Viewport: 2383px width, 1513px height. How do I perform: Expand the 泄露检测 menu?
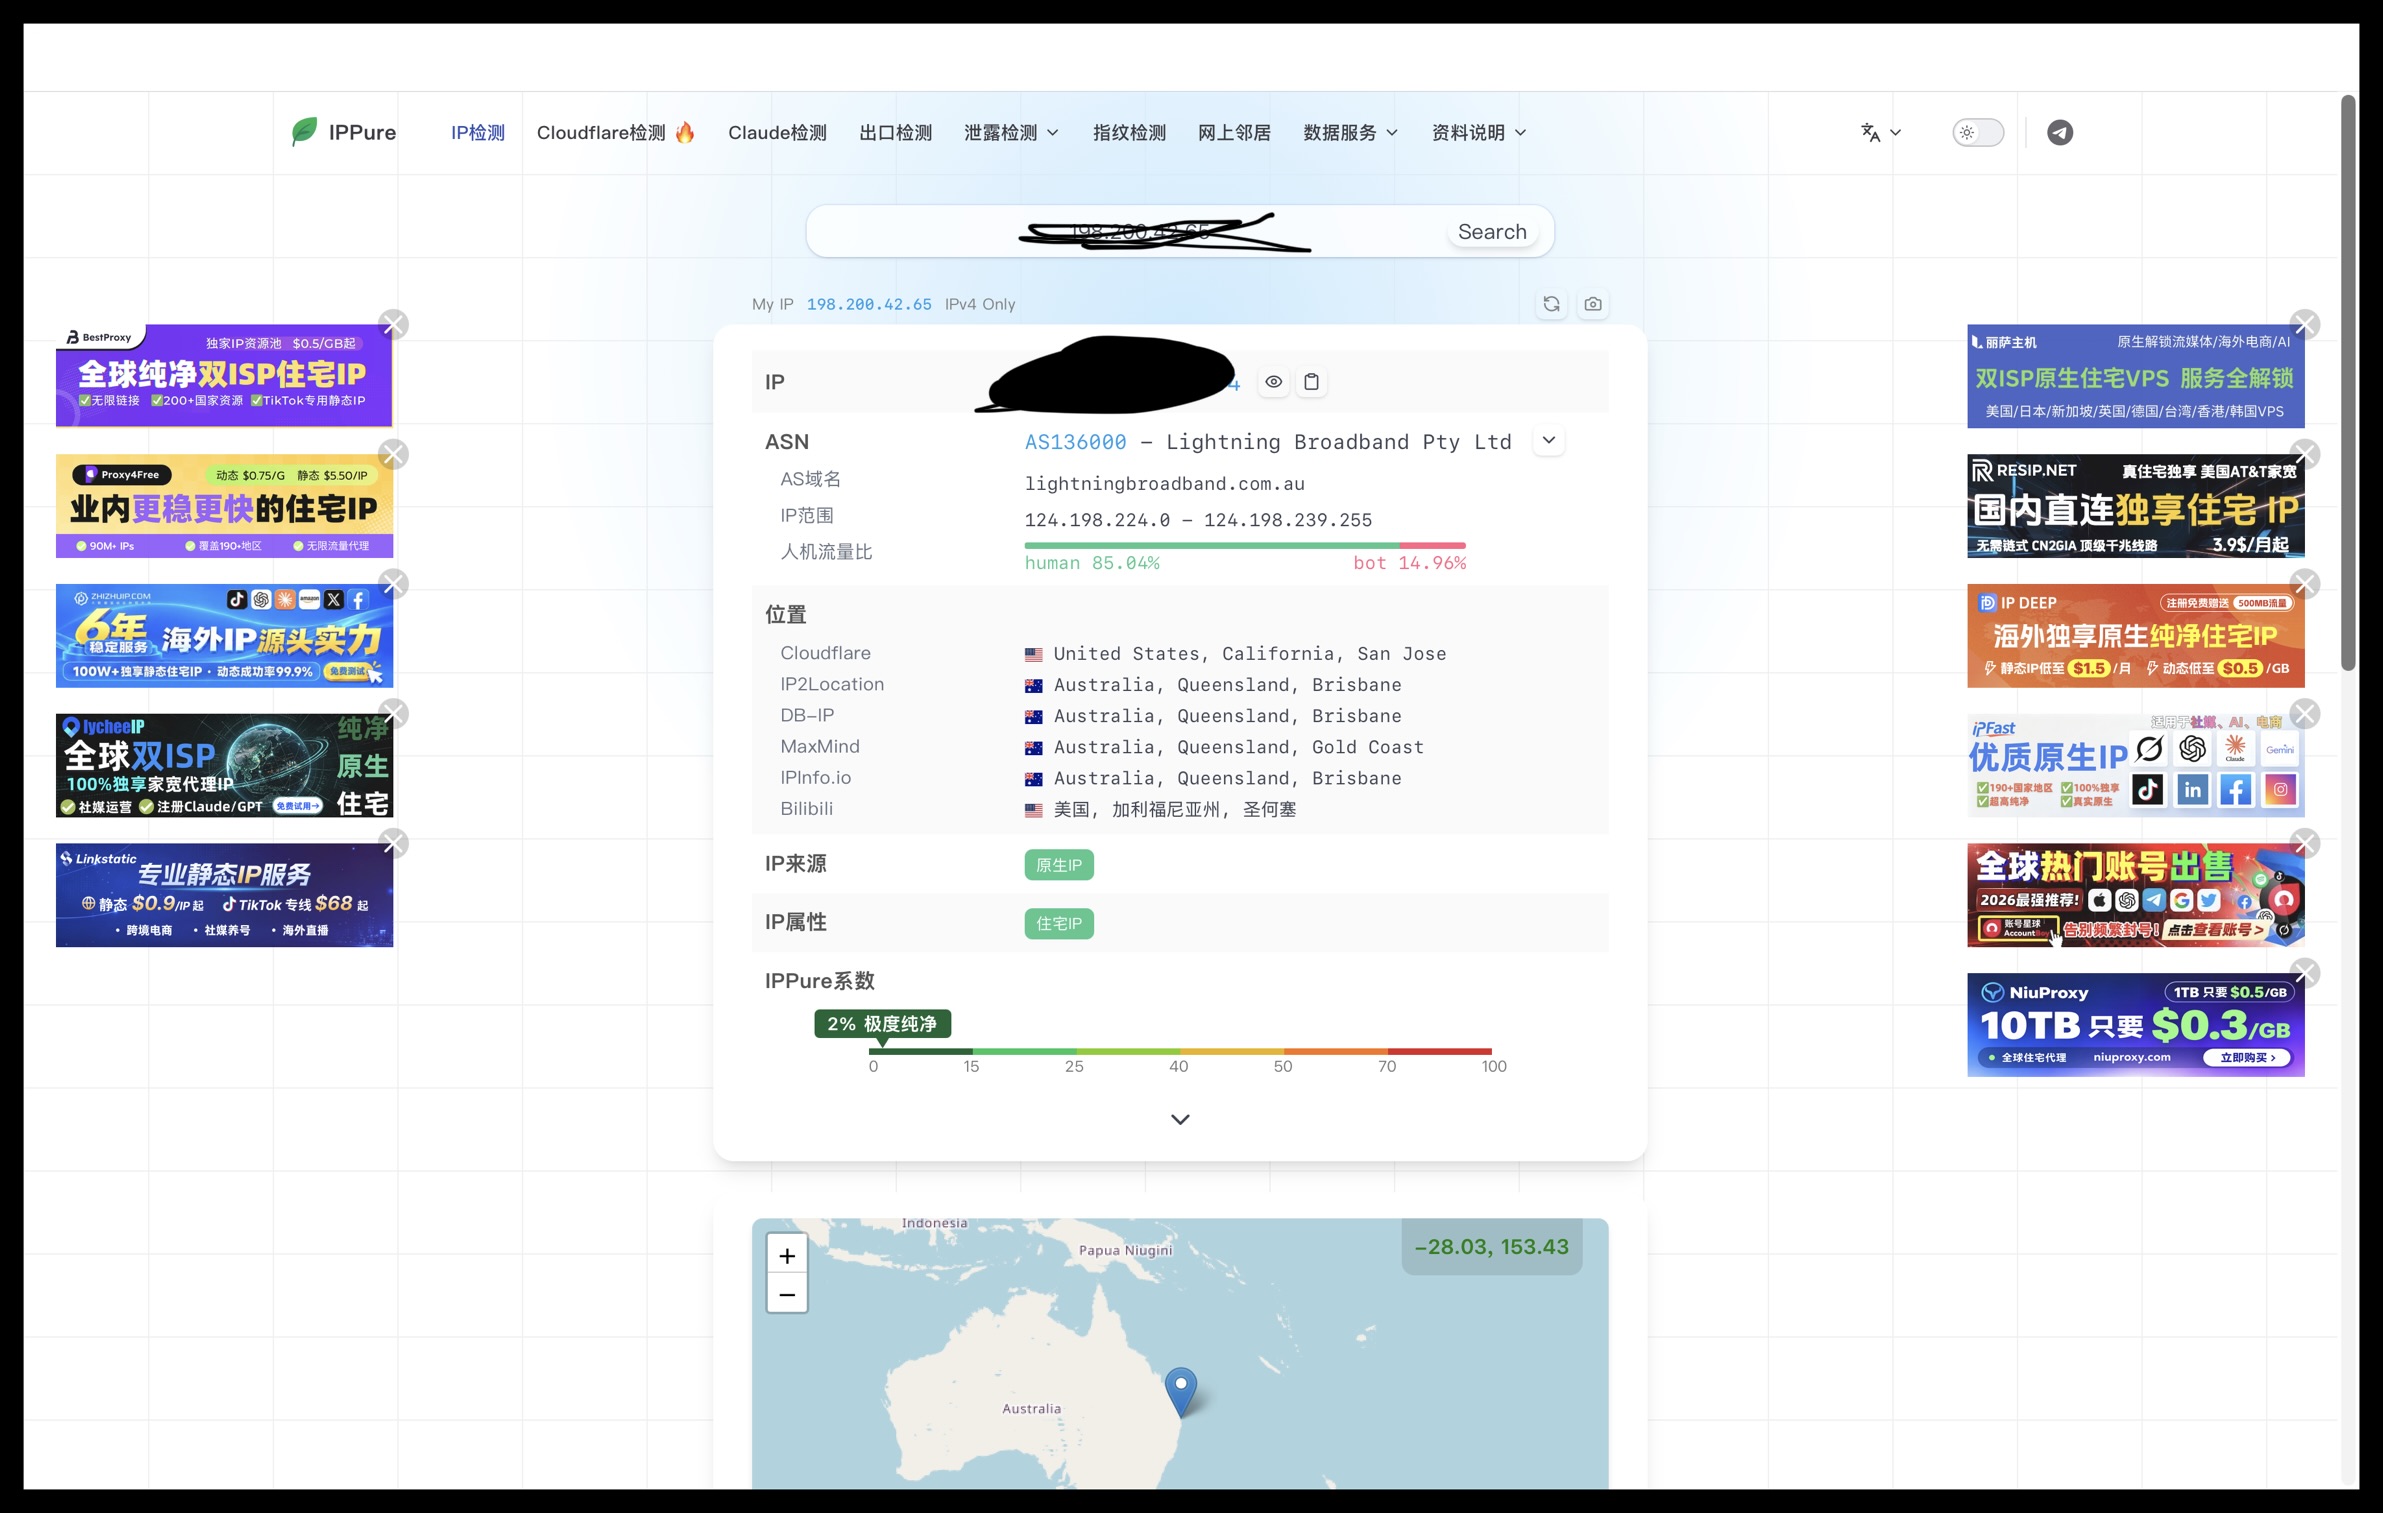(1011, 133)
